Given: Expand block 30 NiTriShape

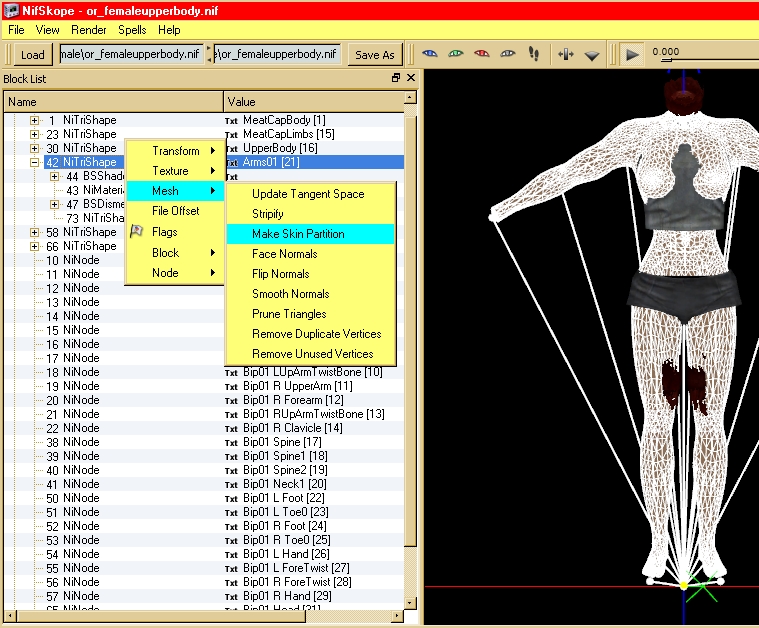Looking at the screenshot, I should click(x=34, y=148).
